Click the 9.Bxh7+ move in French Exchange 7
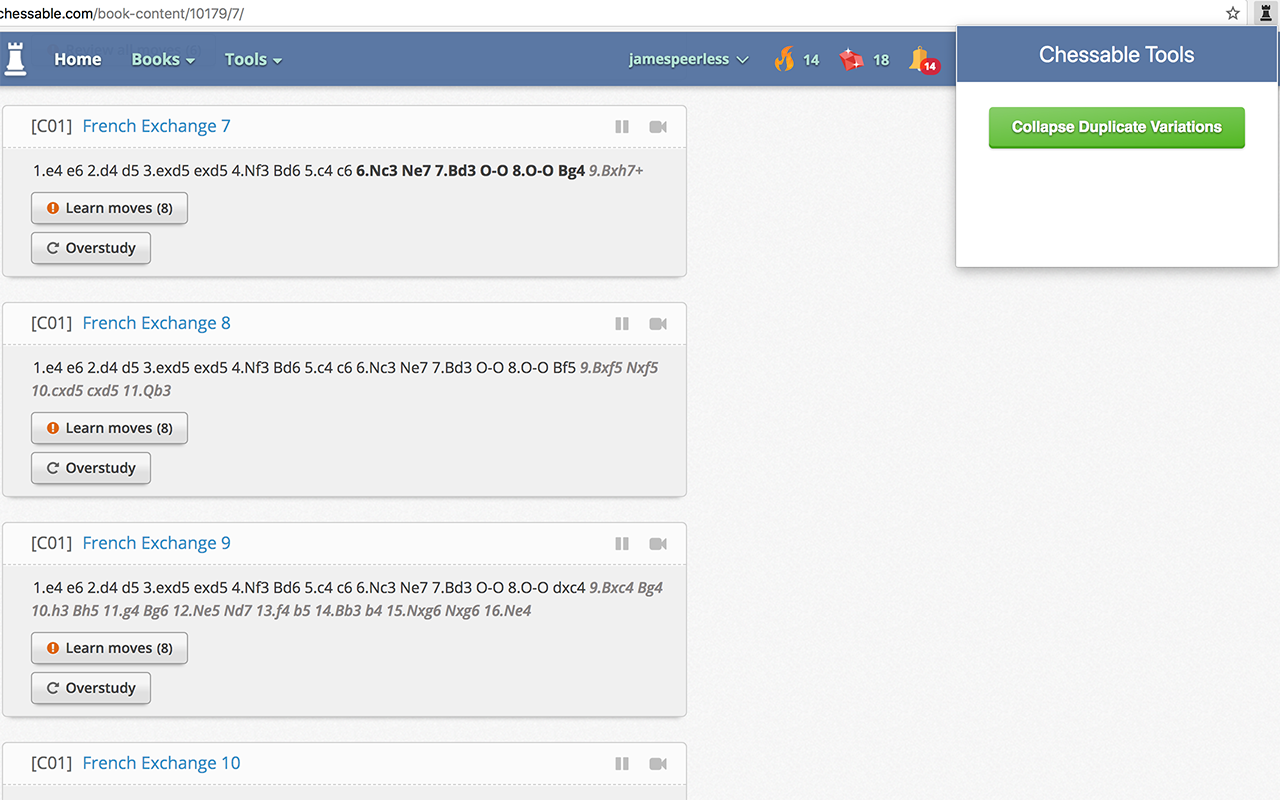The image size is (1280, 800). click(616, 171)
